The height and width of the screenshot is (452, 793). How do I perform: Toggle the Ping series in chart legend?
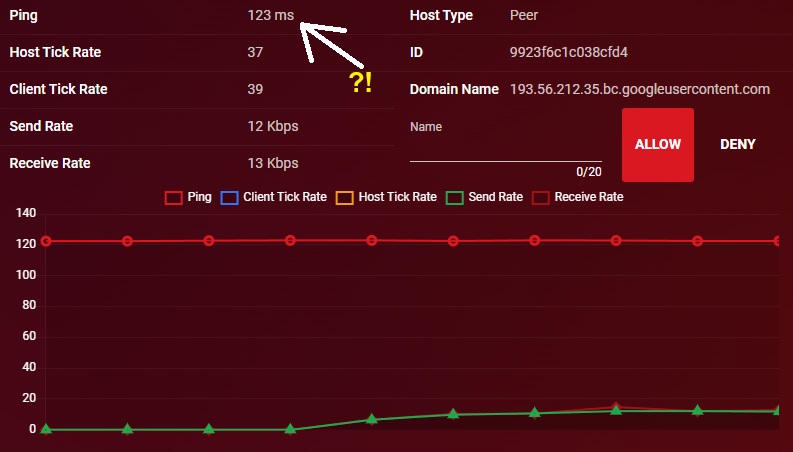coord(189,197)
